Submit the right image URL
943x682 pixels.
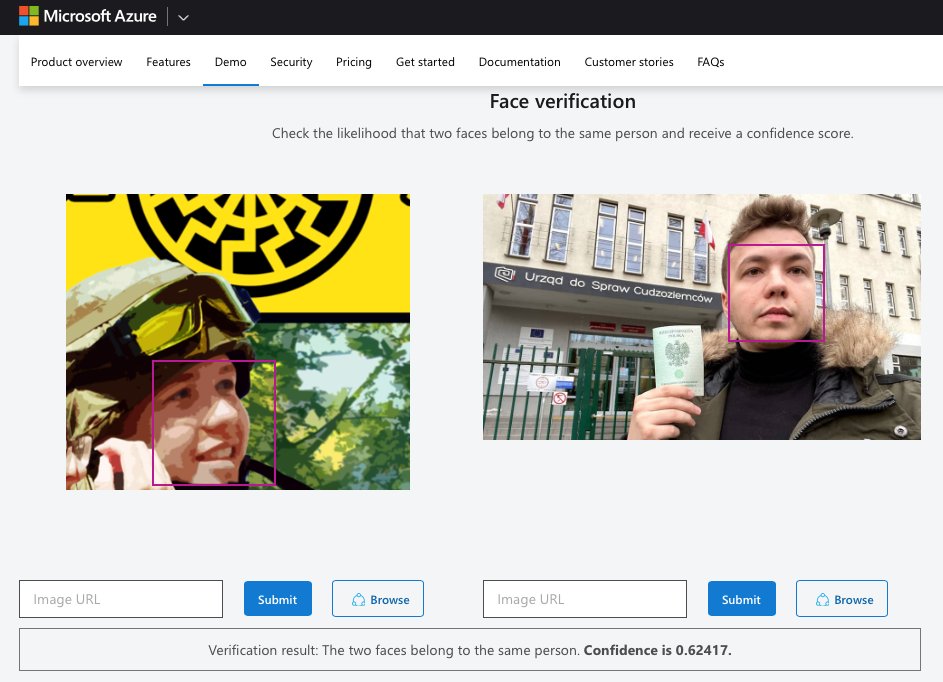[x=742, y=598]
